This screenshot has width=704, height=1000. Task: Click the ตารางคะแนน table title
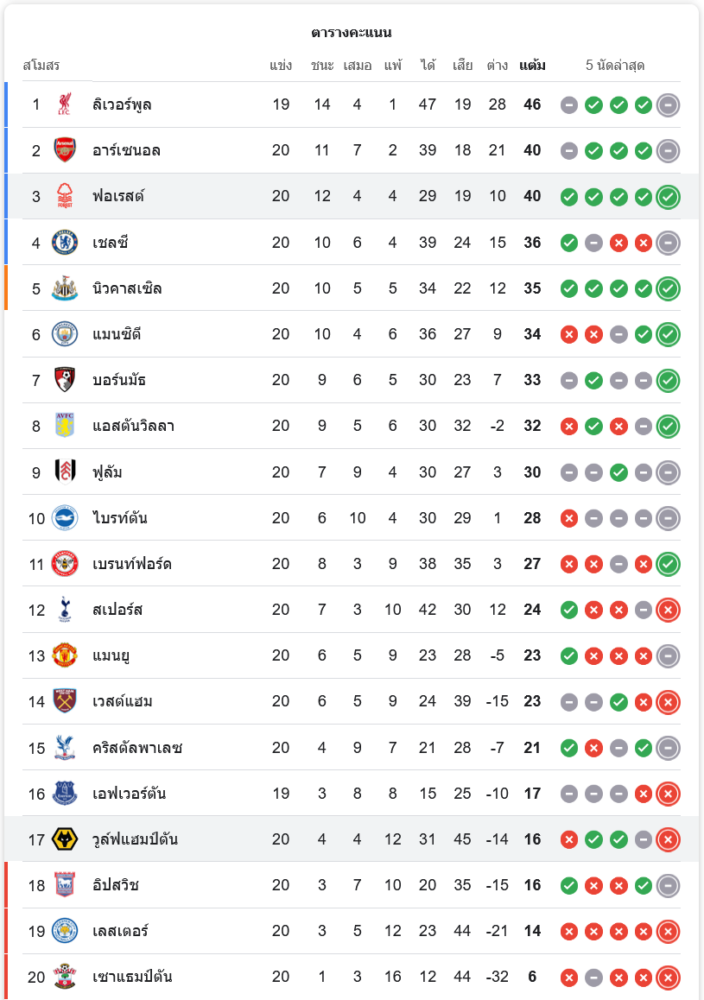(351, 33)
